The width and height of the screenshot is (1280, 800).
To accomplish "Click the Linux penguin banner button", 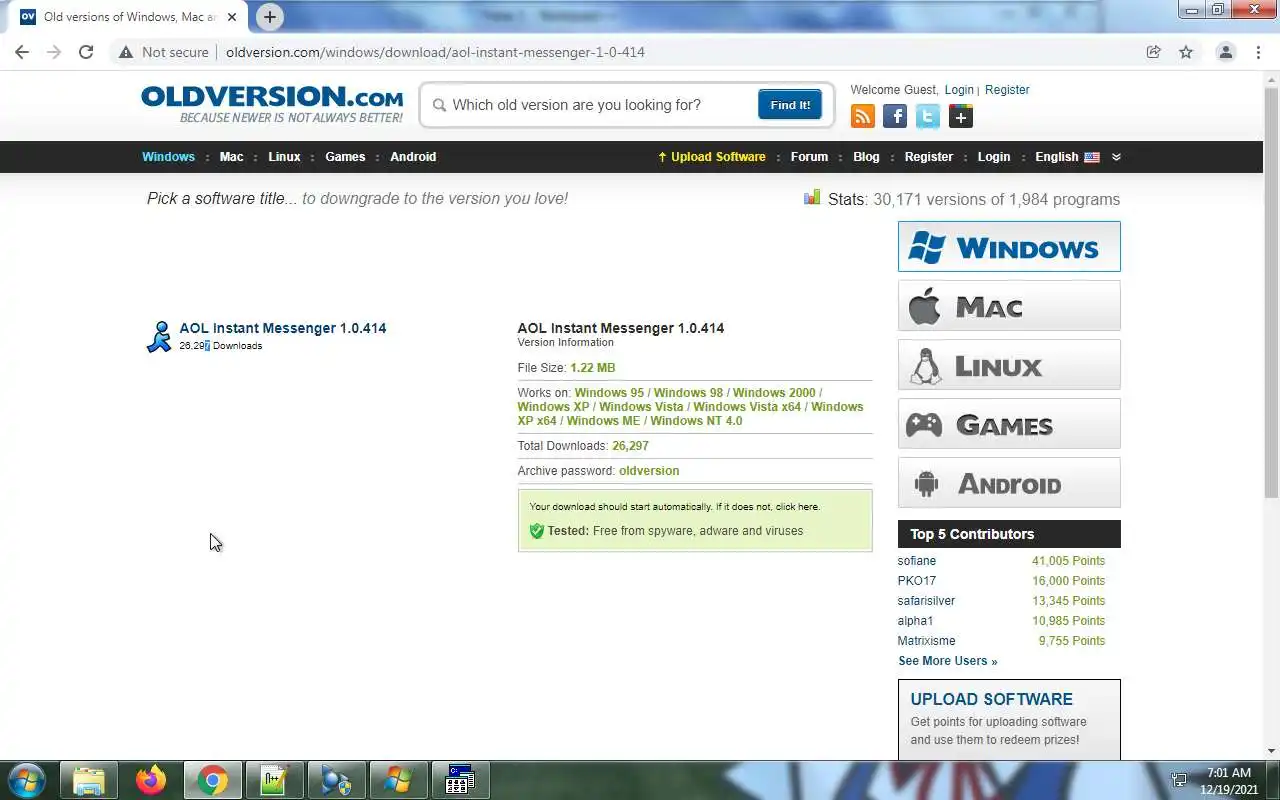I will (1009, 364).
